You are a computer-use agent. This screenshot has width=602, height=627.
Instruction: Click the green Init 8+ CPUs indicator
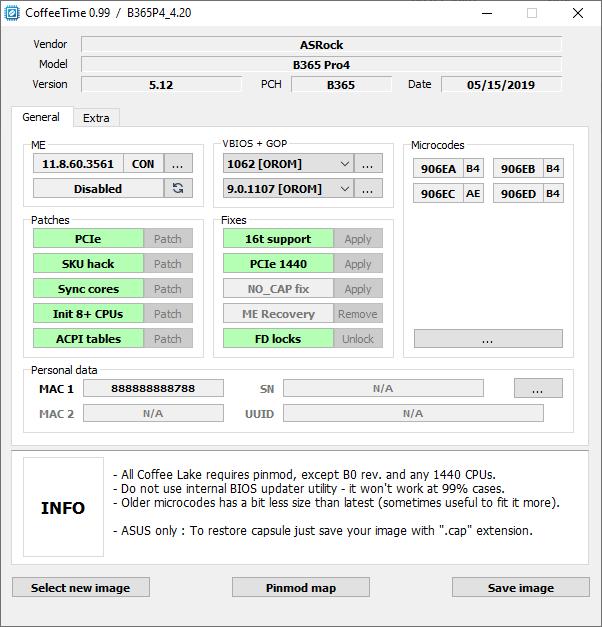click(x=88, y=314)
